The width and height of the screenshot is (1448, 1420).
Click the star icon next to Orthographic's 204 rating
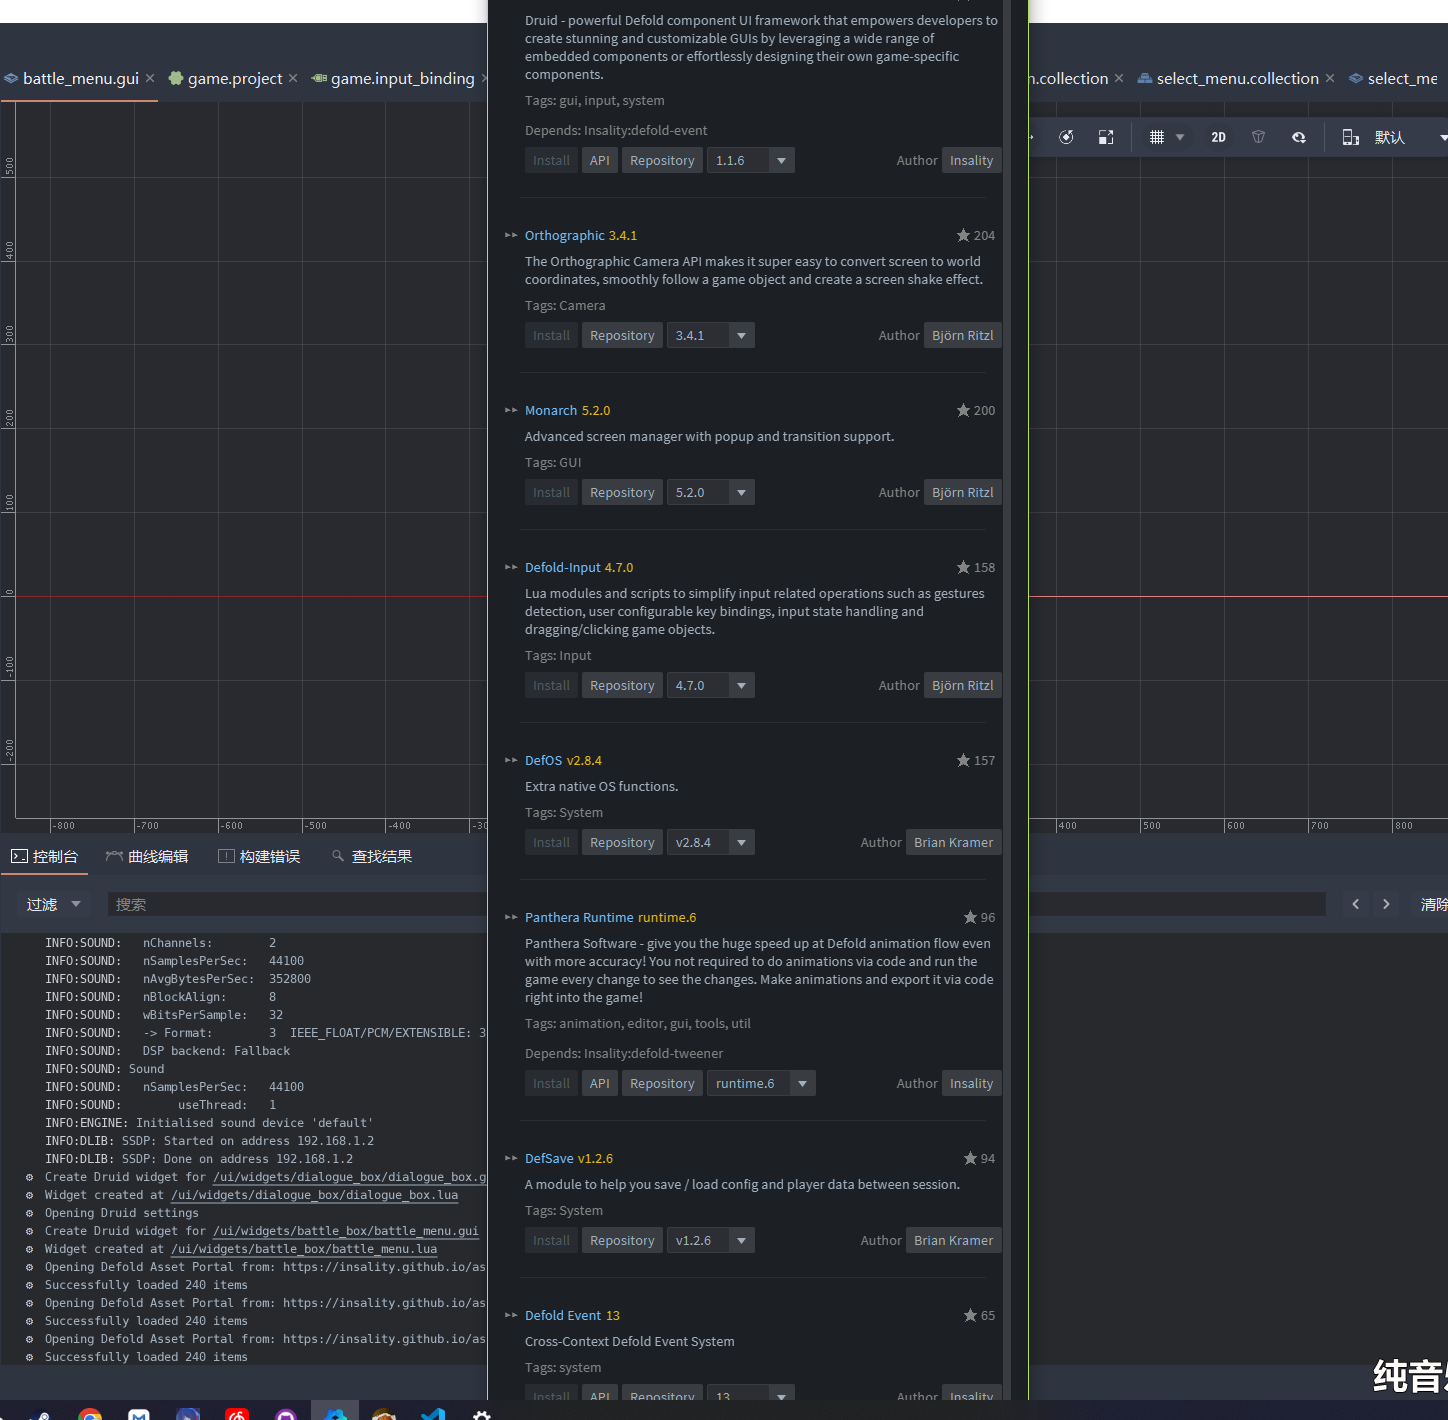[x=963, y=235]
